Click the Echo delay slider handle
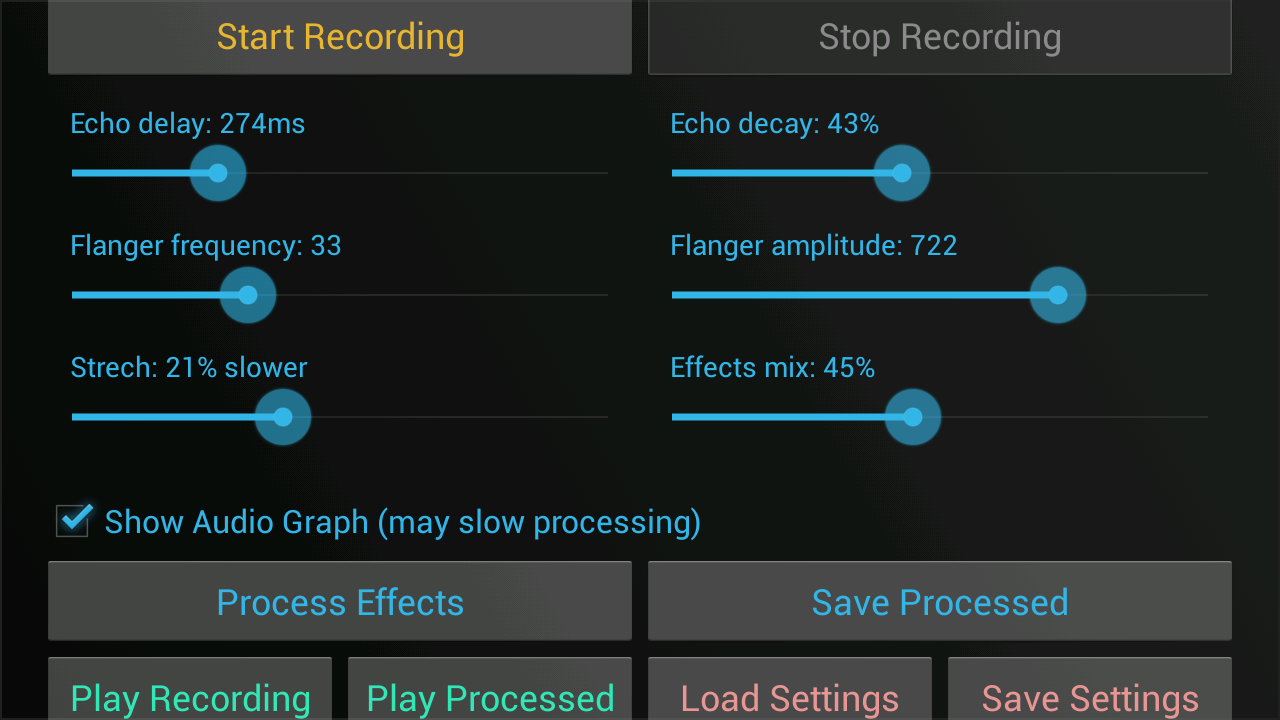Viewport: 1280px width, 720px height. point(218,173)
